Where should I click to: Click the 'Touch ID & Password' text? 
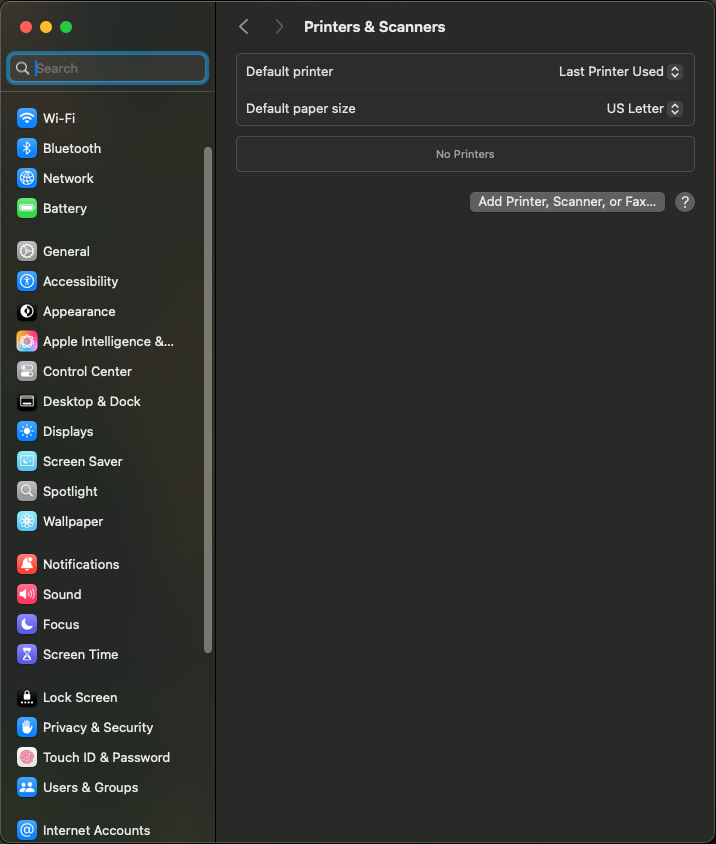(107, 757)
